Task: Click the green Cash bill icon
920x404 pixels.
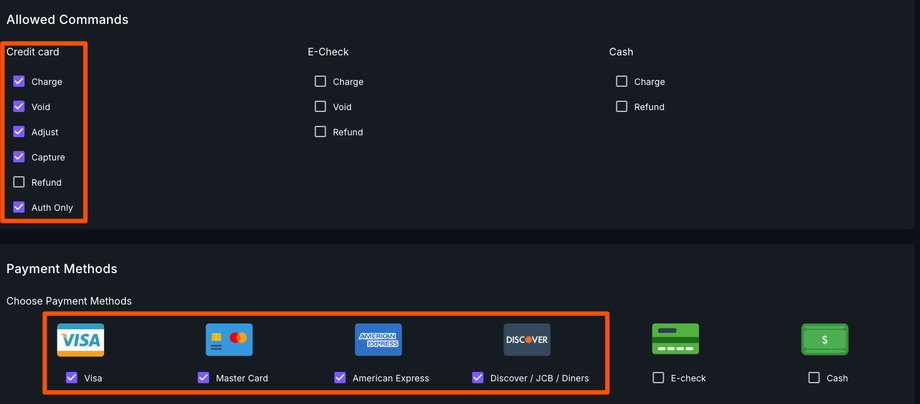Action: click(x=824, y=340)
